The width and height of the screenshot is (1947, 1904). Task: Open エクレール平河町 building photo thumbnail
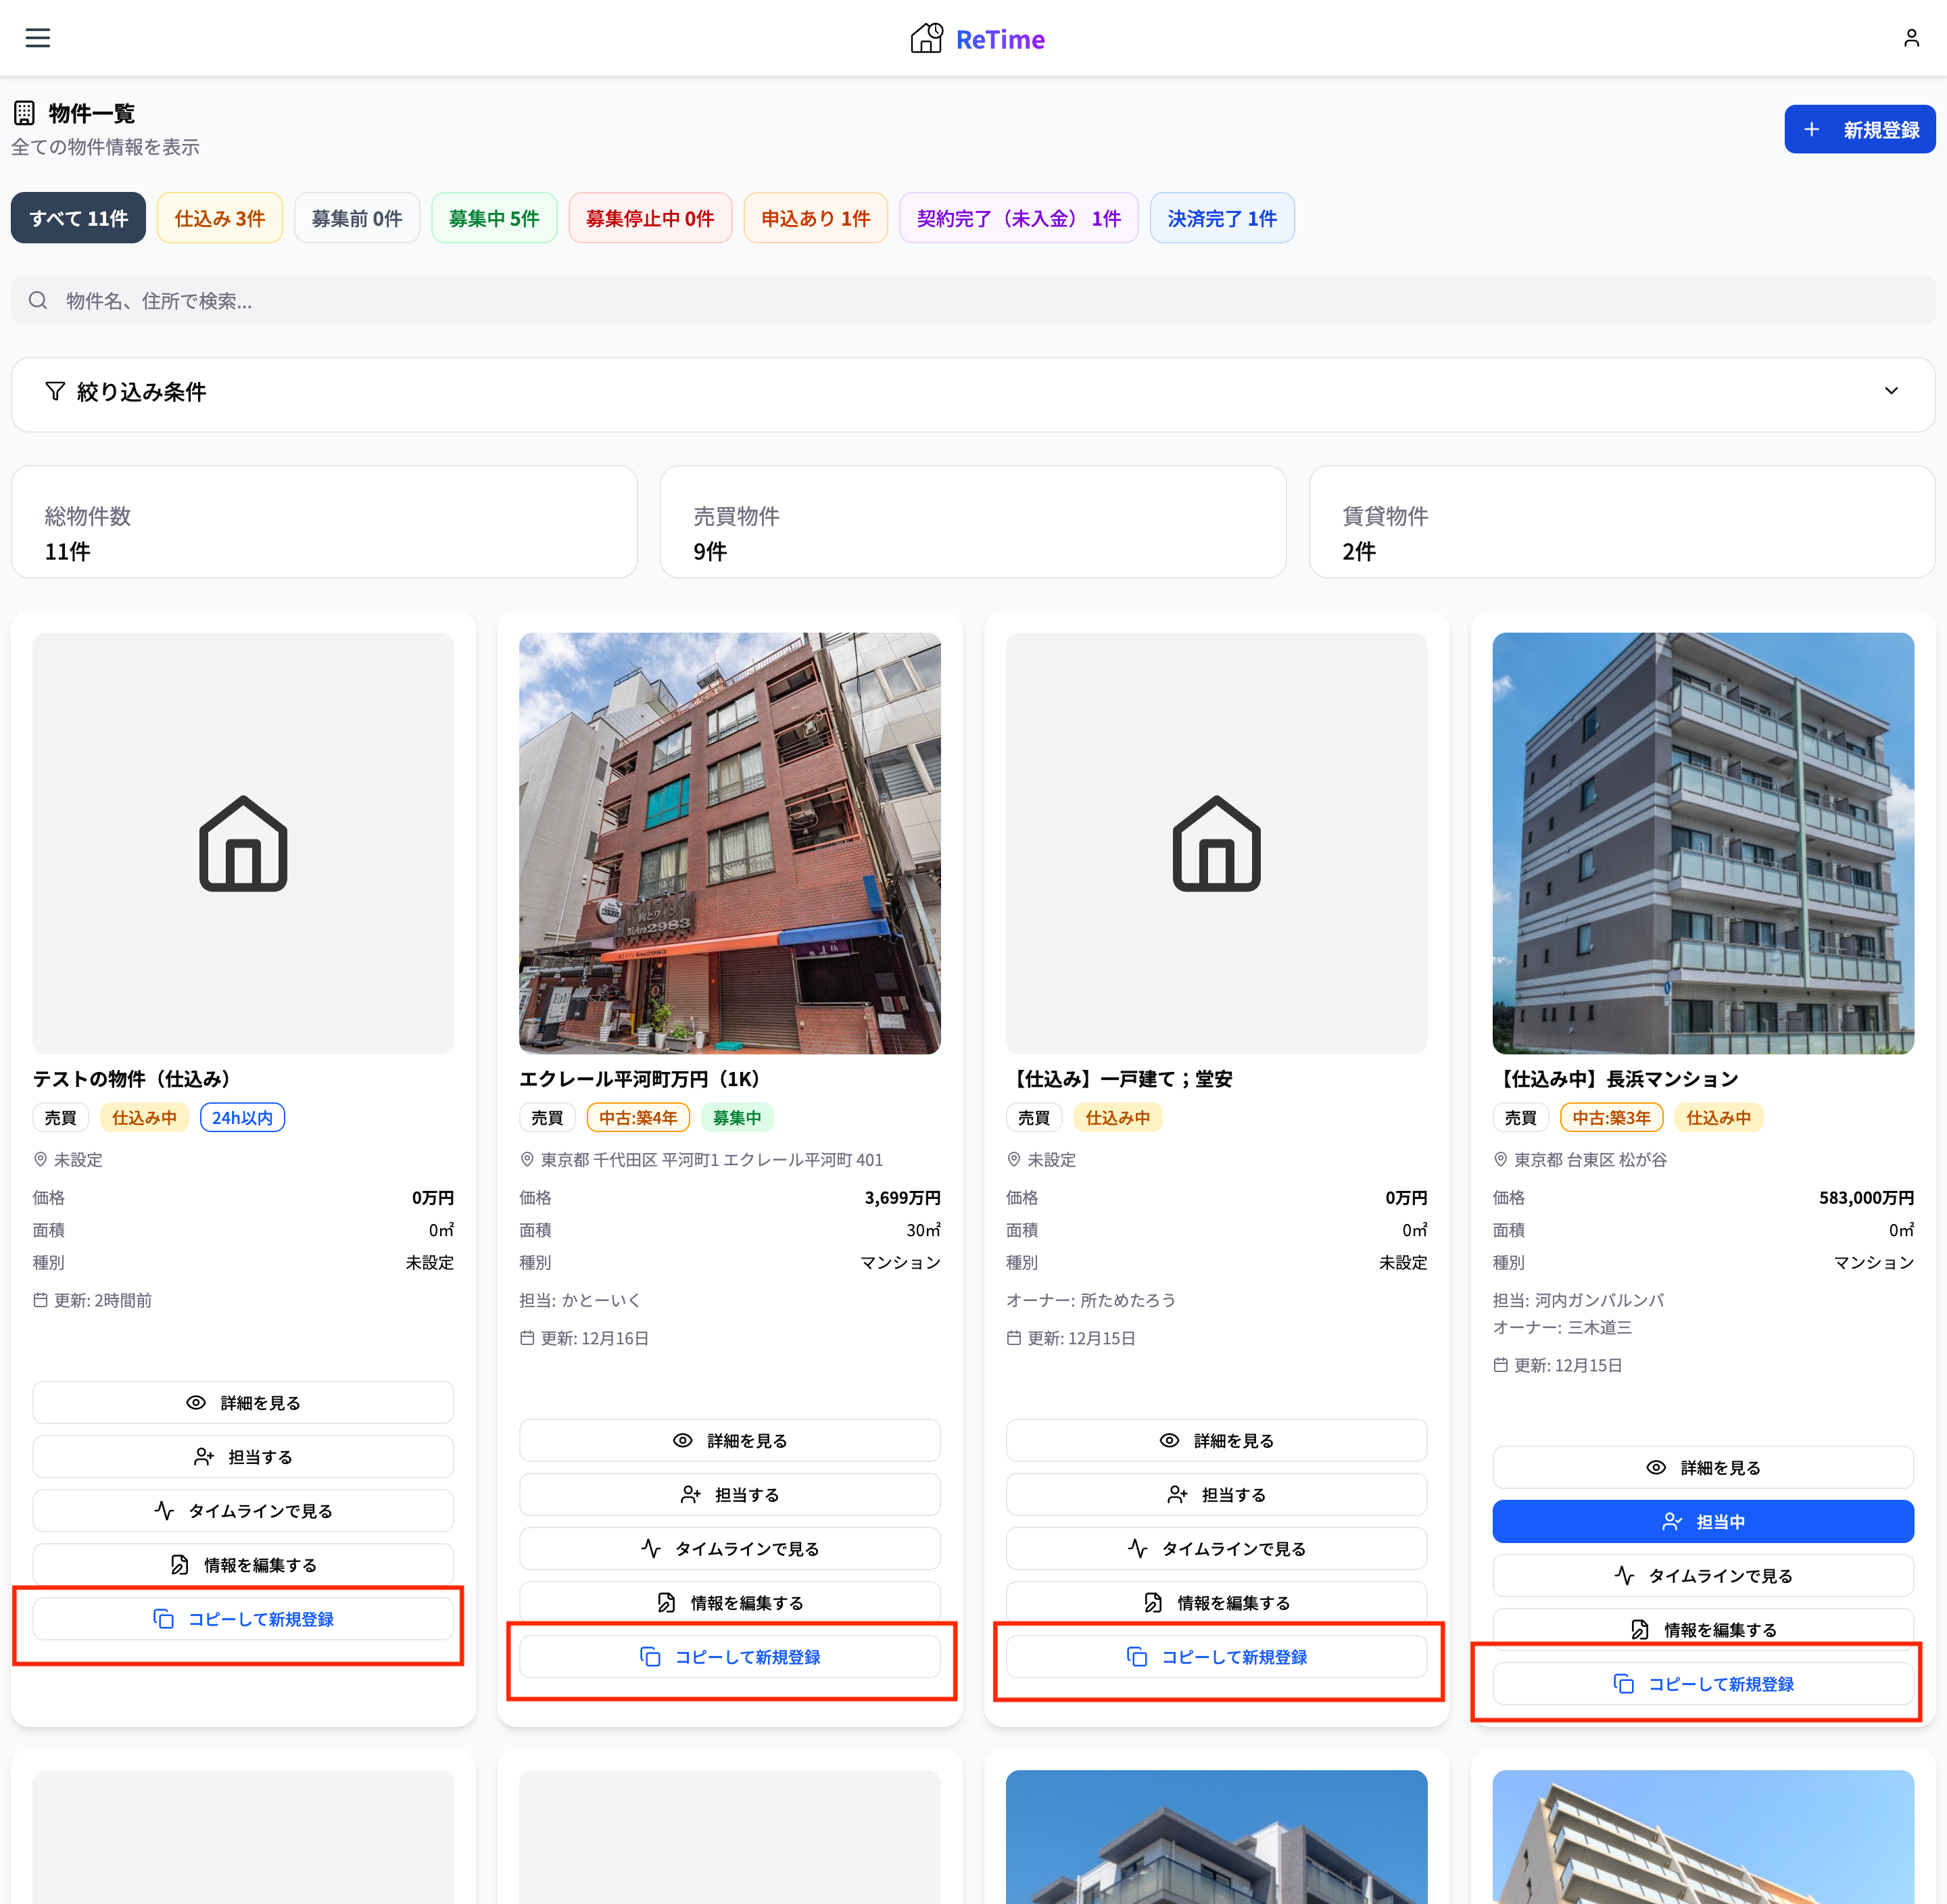tap(729, 842)
